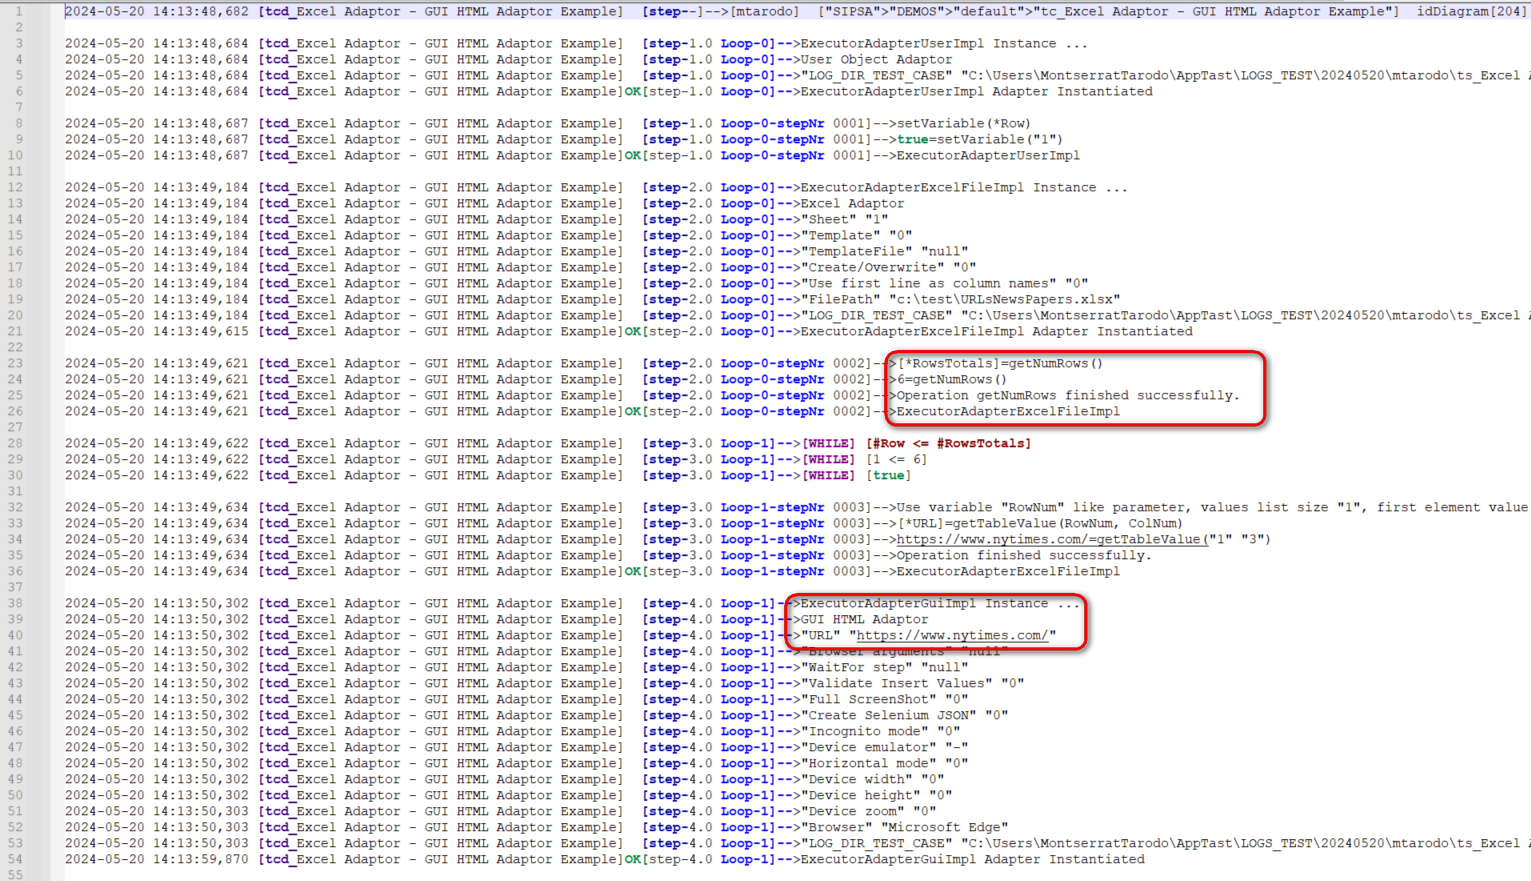Viewport: 1531px width, 881px height.
Task: Click the [mtarodo] user text on line 1
Action: pos(764,11)
